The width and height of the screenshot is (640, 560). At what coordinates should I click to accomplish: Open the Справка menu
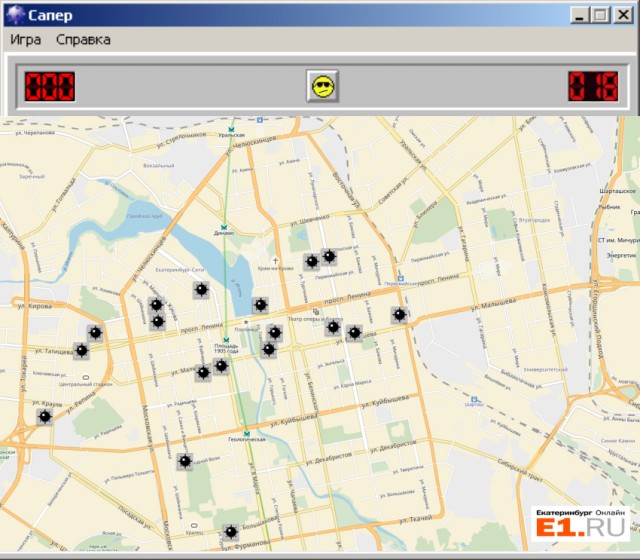coord(83,39)
